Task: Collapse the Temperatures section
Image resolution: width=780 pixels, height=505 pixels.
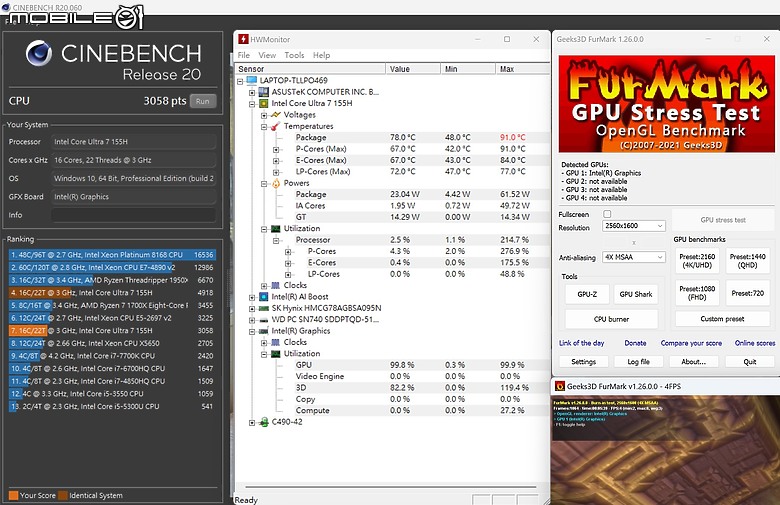Action: coord(264,127)
